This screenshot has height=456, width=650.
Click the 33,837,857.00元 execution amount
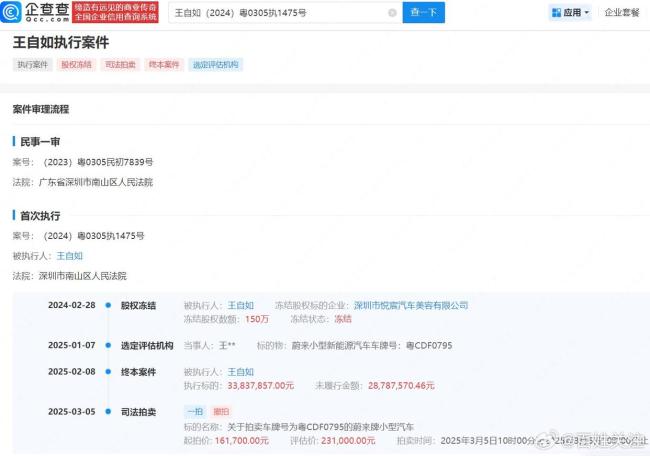[x=260, y=386]
